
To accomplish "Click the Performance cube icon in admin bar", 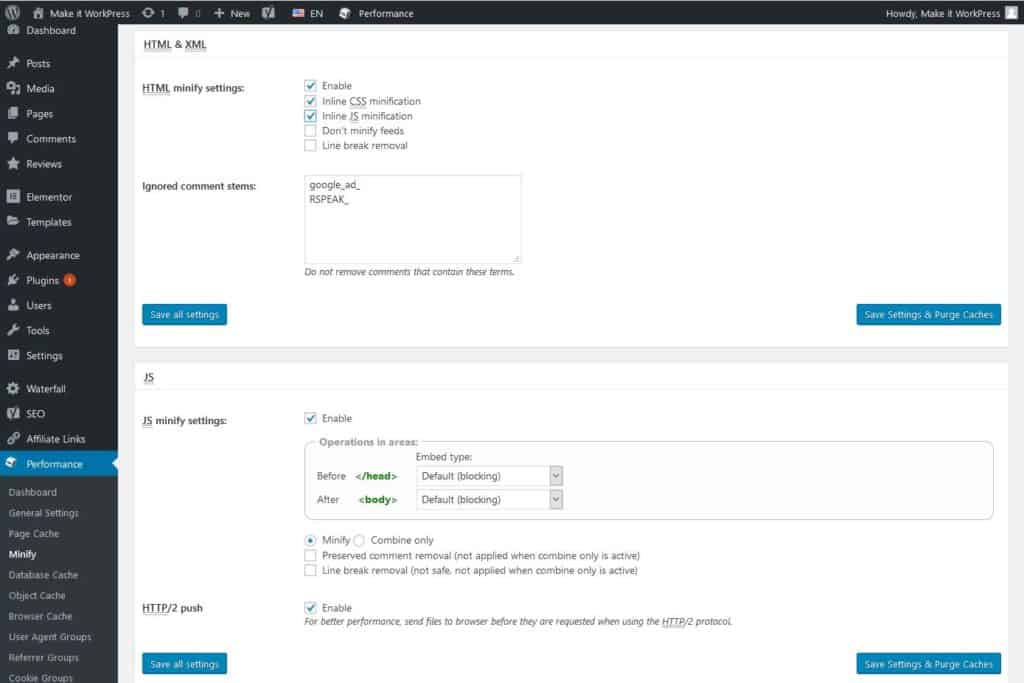I will tap(345, 13).
